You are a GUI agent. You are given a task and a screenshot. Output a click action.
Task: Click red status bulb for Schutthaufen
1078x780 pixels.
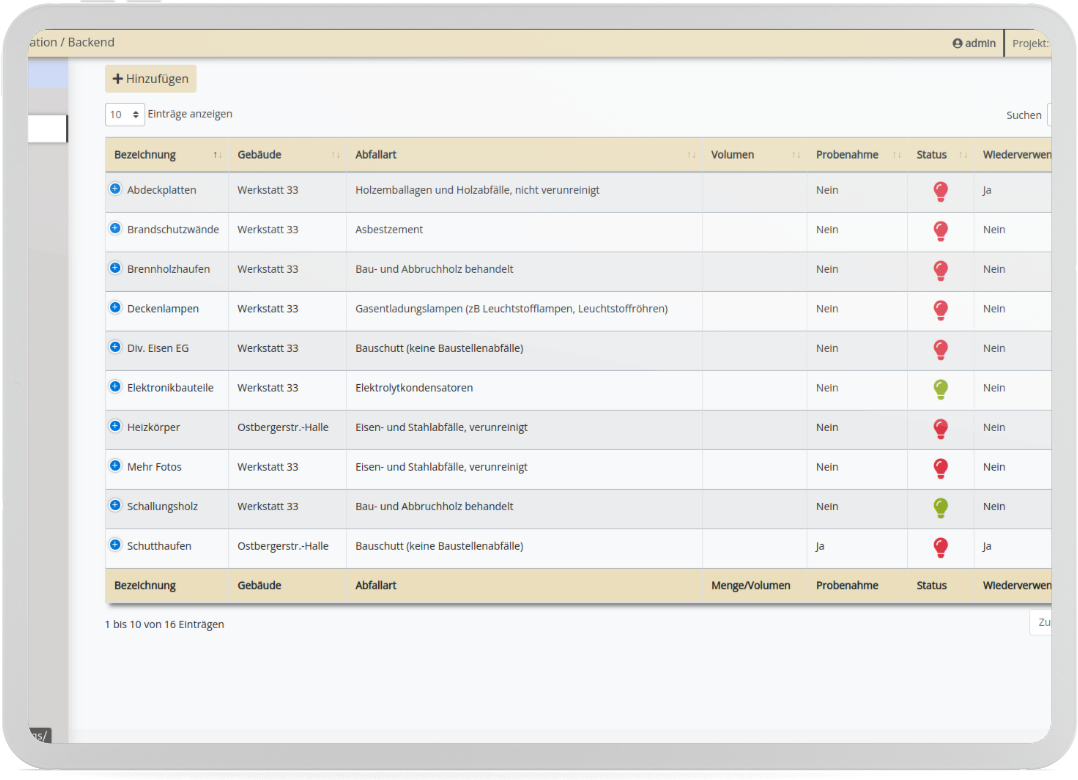tap(940, 547)
